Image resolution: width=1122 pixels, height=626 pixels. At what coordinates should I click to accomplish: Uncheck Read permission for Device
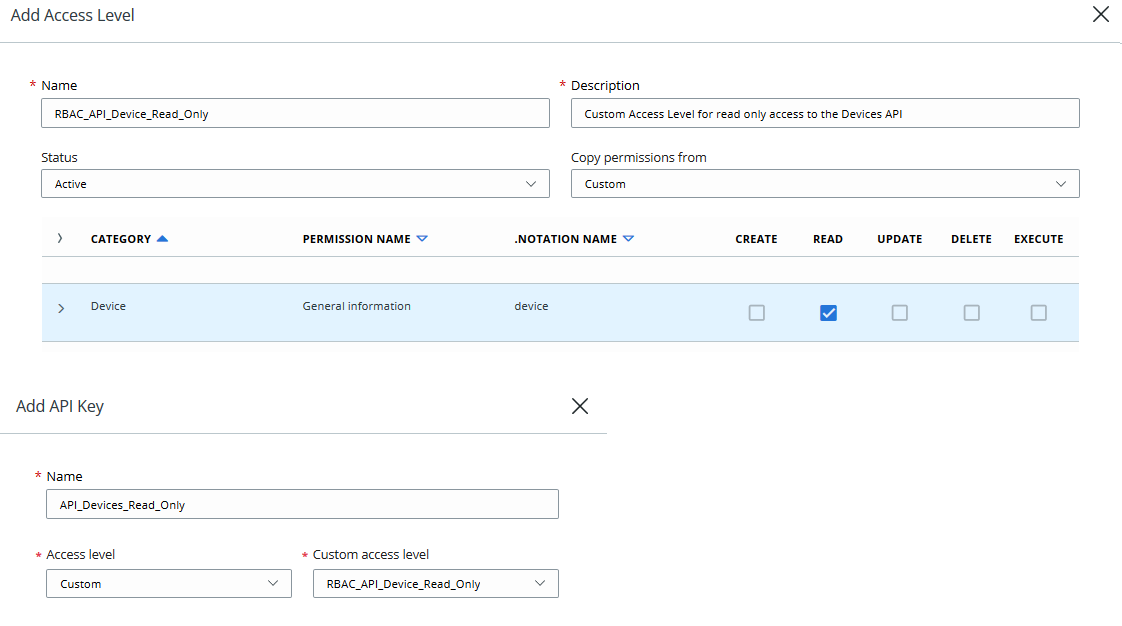tap(828, 313)
